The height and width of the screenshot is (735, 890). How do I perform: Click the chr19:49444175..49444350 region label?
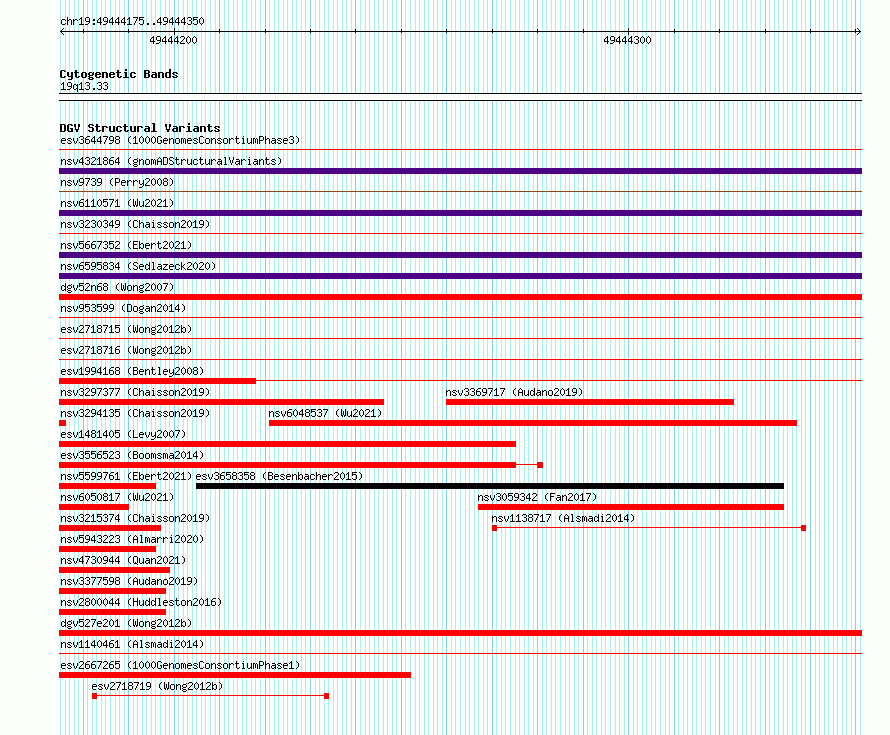[132, 21]
